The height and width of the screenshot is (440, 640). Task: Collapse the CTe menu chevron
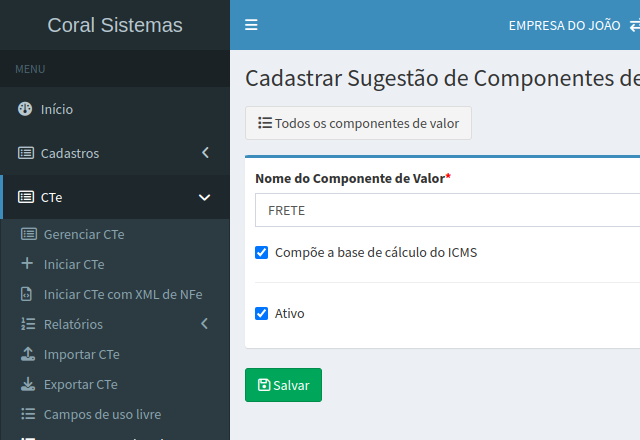(205, 197)
